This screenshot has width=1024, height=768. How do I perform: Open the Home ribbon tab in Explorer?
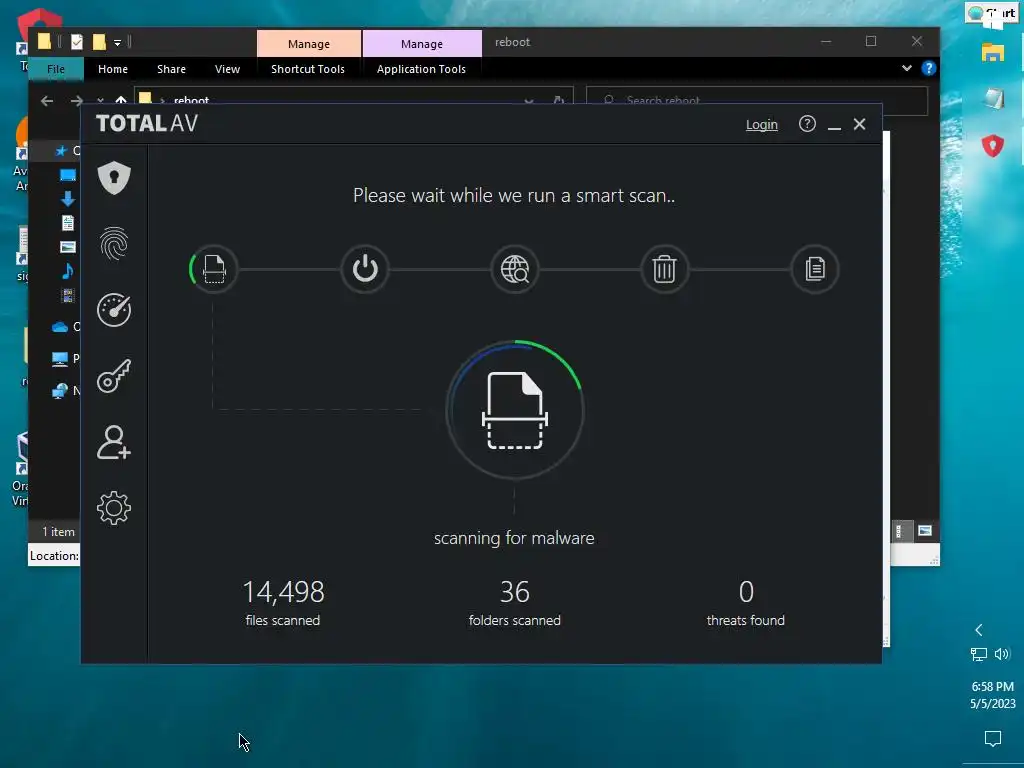point(113,69)
